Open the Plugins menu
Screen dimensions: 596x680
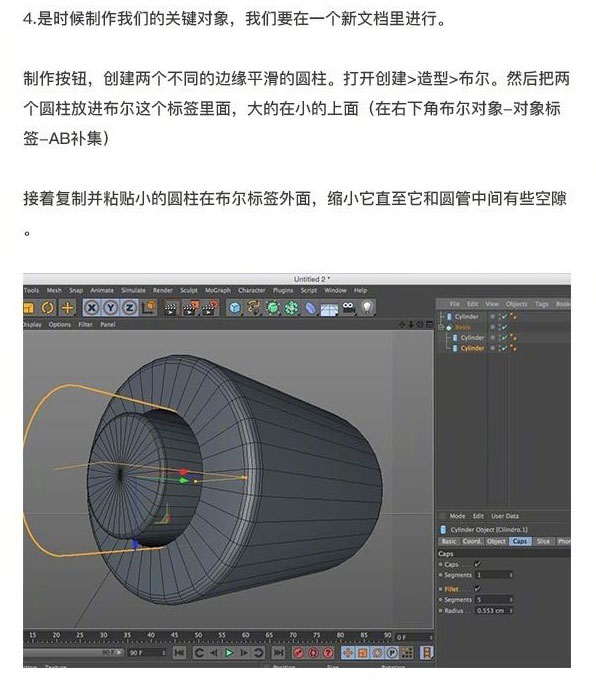point(283,290)
